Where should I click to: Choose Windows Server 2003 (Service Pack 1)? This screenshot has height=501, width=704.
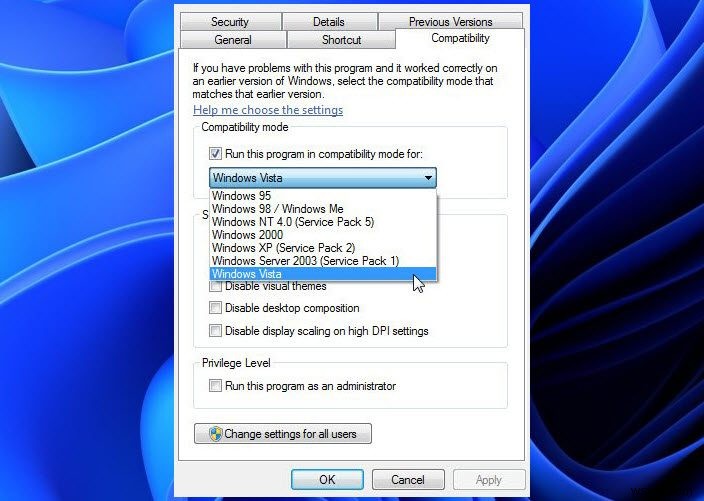click(x=323, y=261)
